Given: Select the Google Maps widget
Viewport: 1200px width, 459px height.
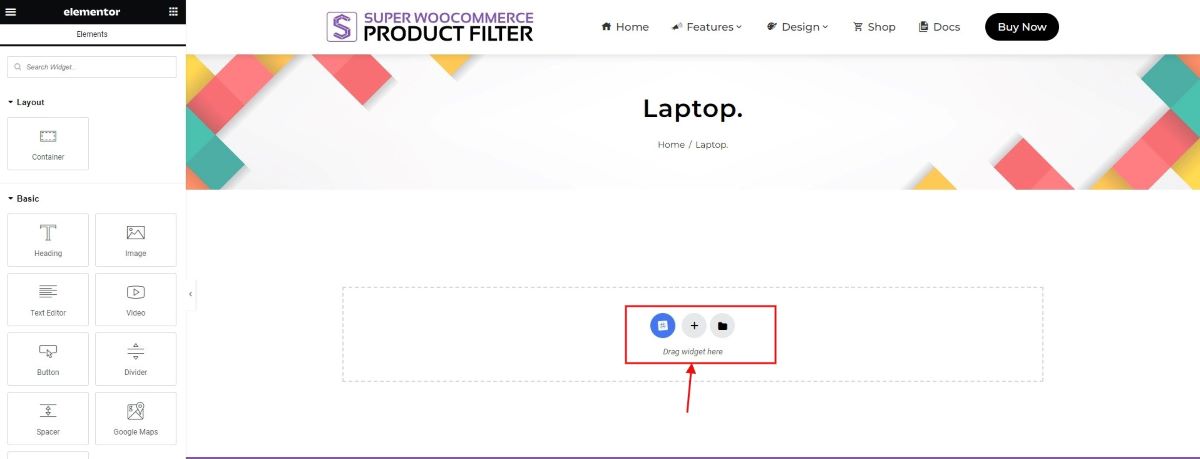Looking at the screenshot, I should click(x=136, y=418).
